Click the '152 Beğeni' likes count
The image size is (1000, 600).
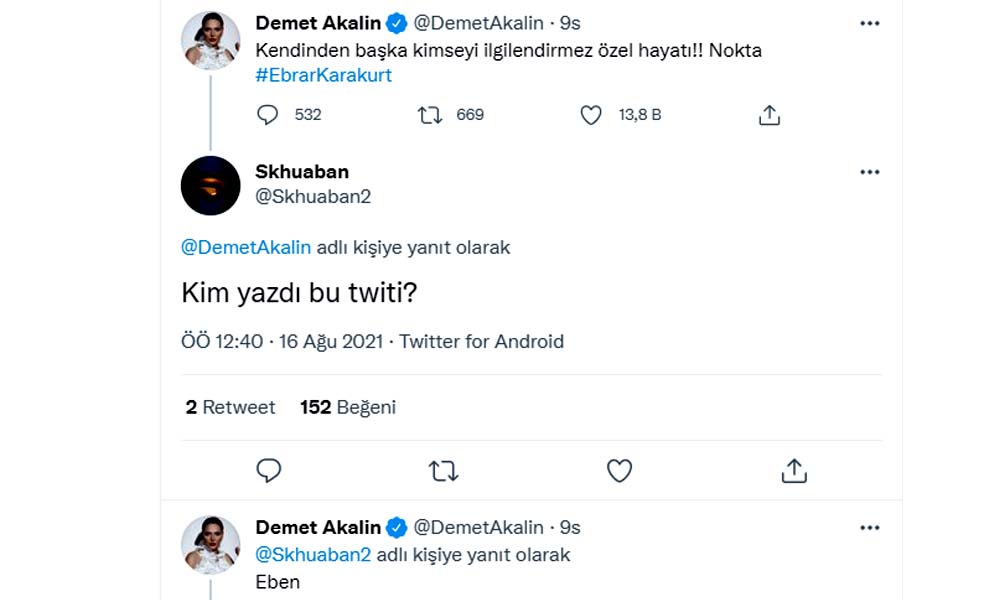click(x=347, y=407)
